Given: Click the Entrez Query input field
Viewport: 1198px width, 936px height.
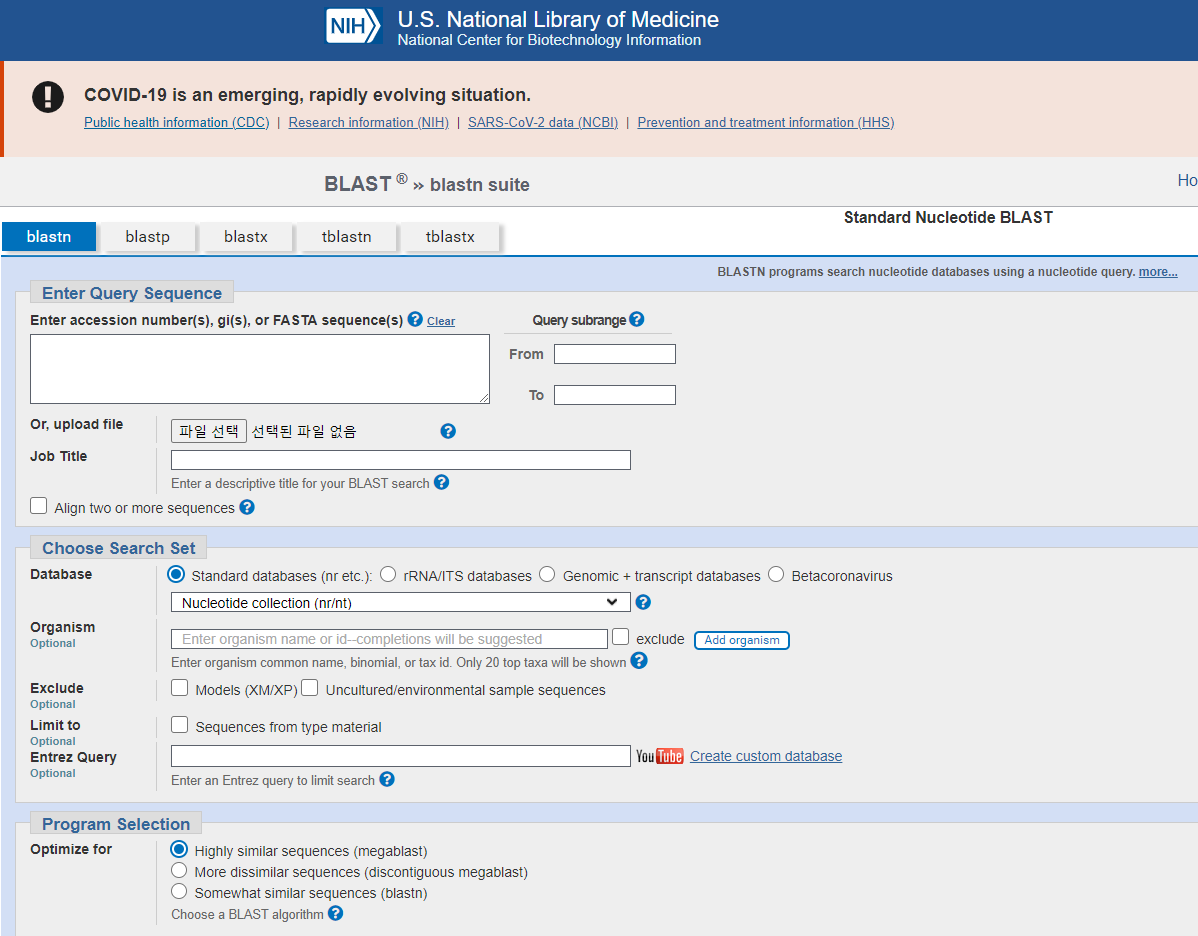Looking at the screenshot, I should tap(401, 756).
